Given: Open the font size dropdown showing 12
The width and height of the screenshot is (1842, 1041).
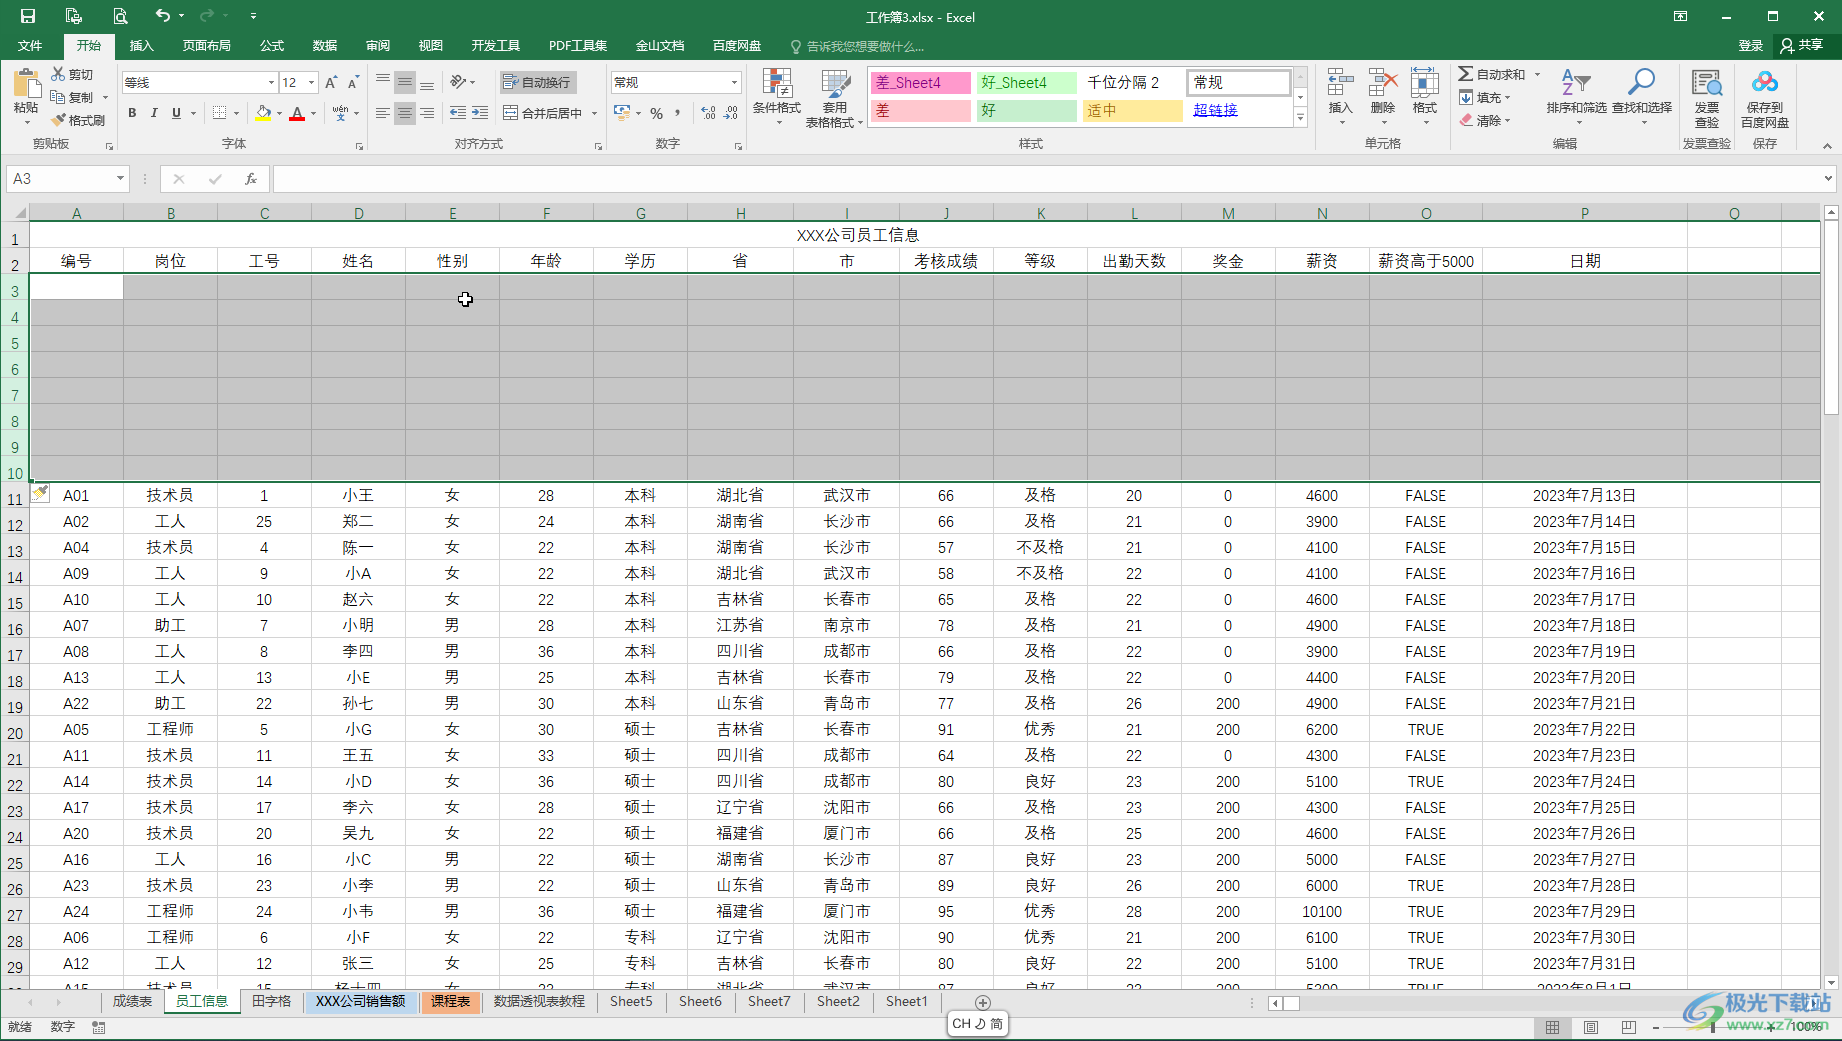Looking at the screenshot, I should (x=312, y=82).
